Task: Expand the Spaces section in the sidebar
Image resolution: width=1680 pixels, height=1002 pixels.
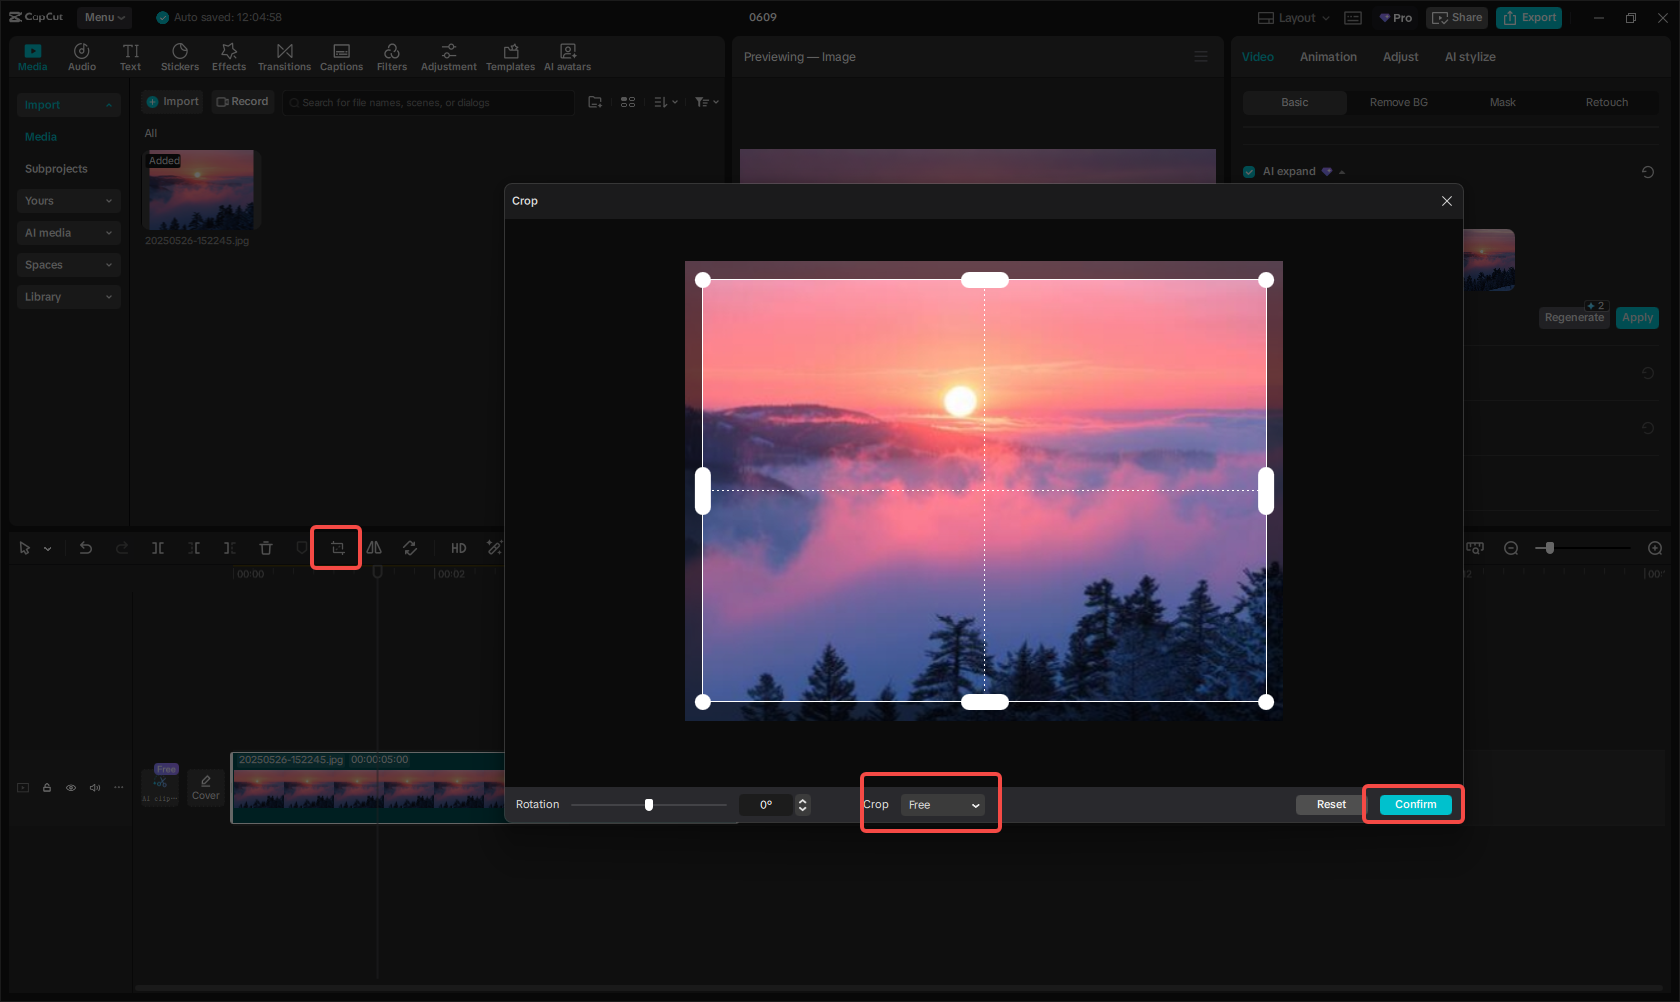Action: (x=68, y=264)
